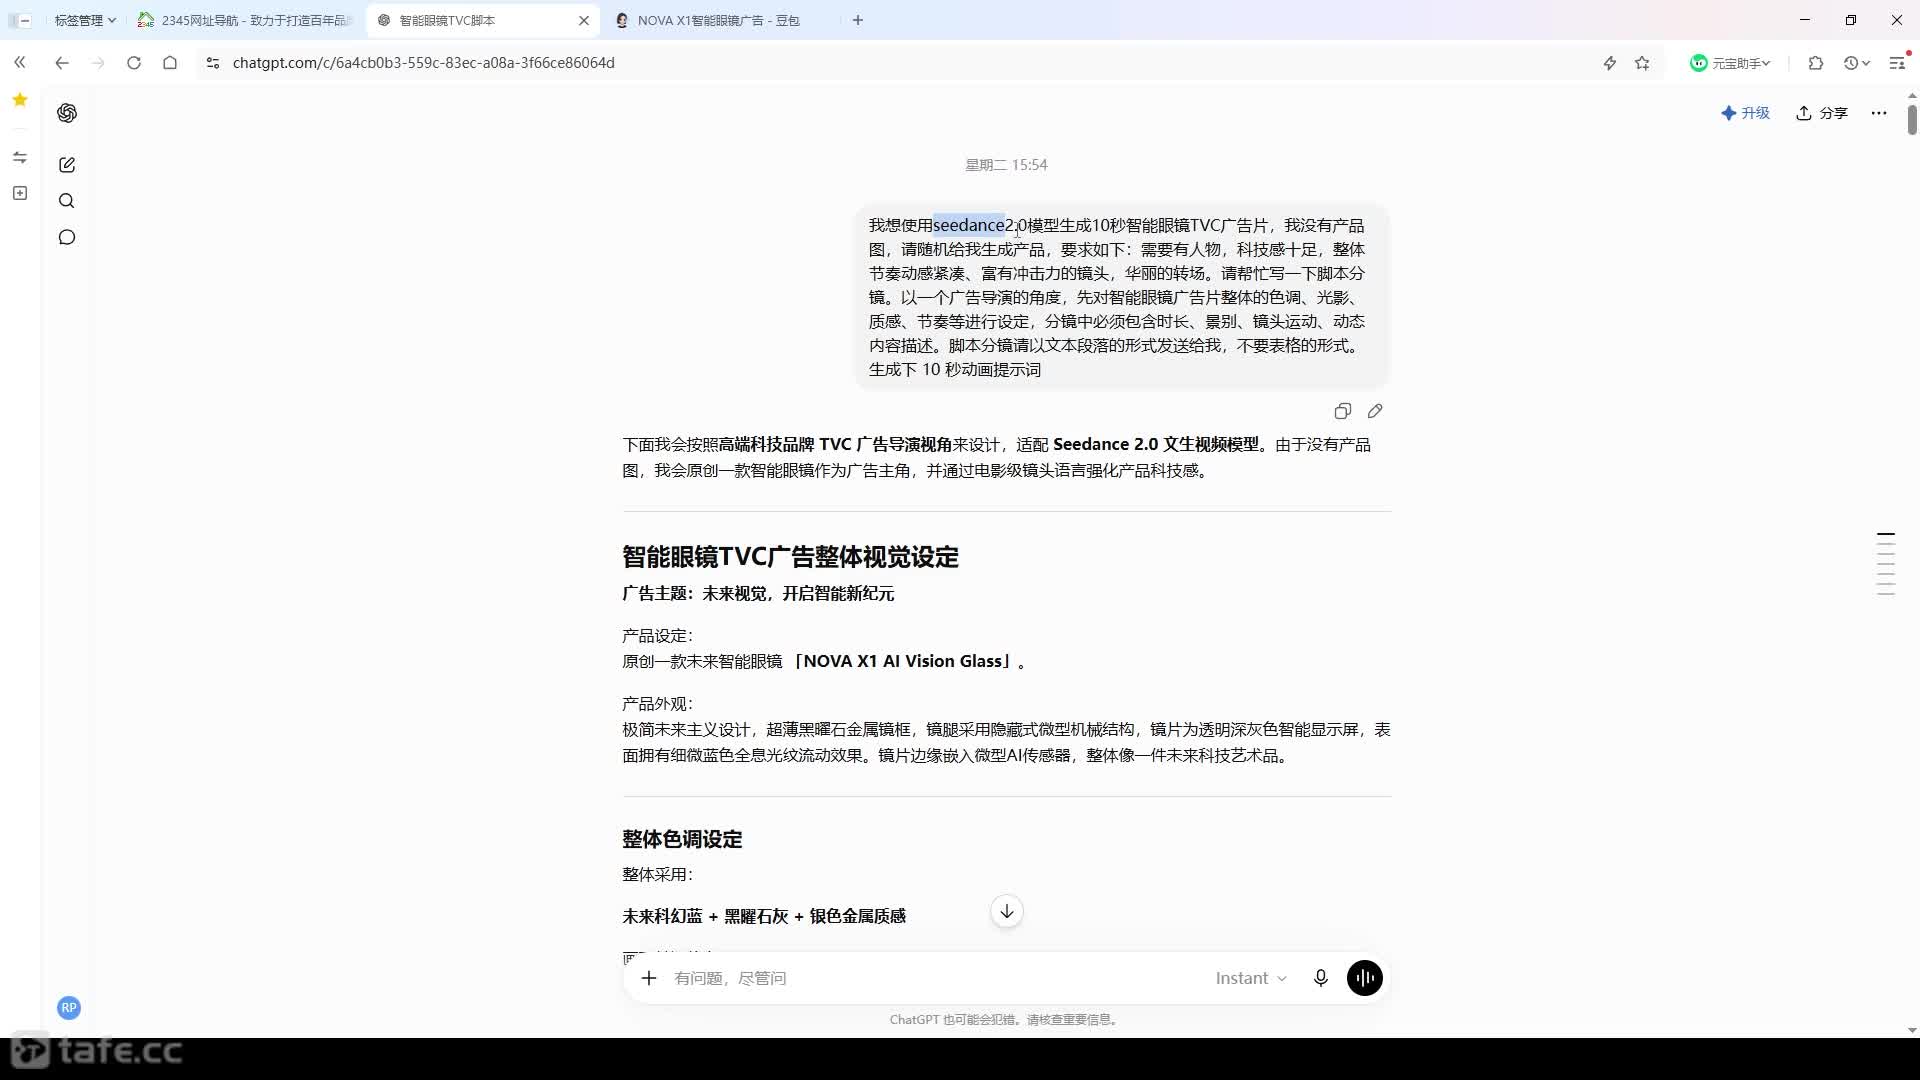
Task: Launch voice mode with the black waveform button
Action: [1365, 978]
